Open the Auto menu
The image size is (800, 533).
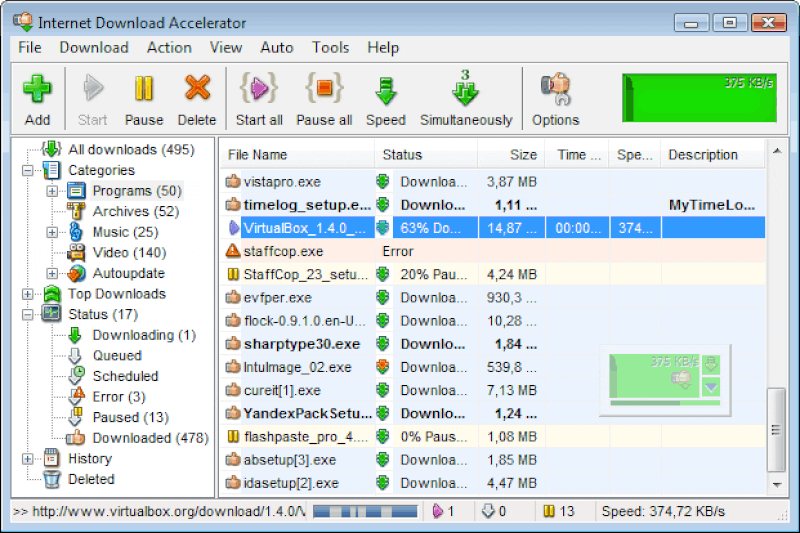[277, 47]
